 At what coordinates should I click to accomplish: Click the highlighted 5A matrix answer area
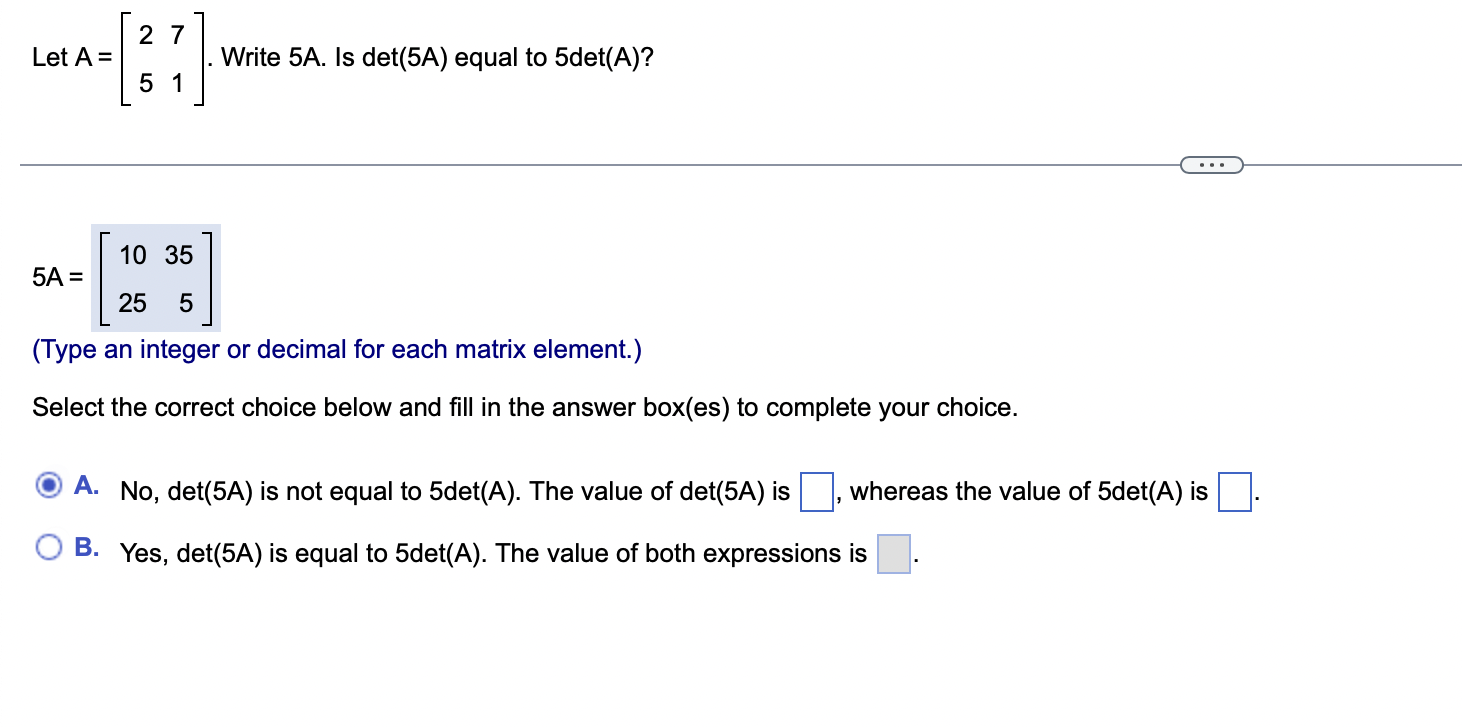pyautogui.click(x=156, y=279)
